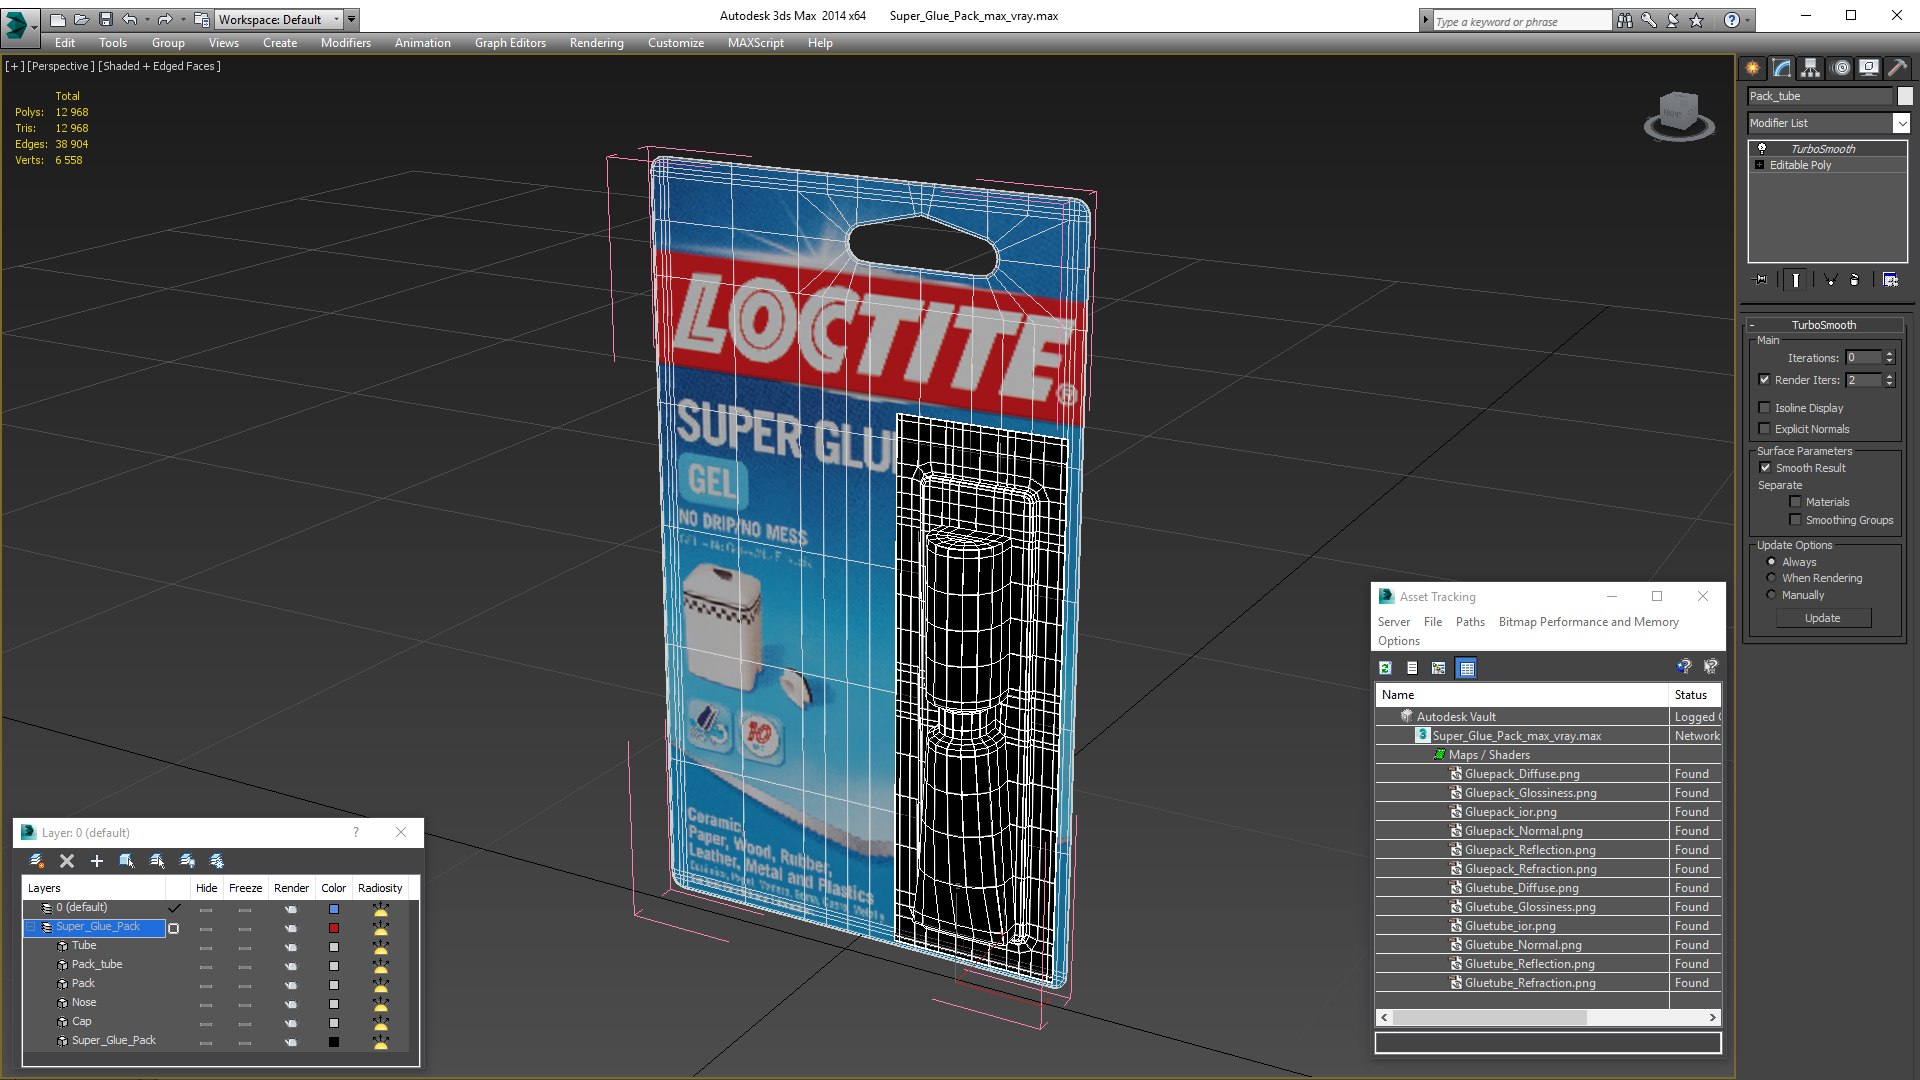1920x1080 pixels.
Task: Click the Pack_tube object color swatch in Modify panel
Action: (1905, 96)
